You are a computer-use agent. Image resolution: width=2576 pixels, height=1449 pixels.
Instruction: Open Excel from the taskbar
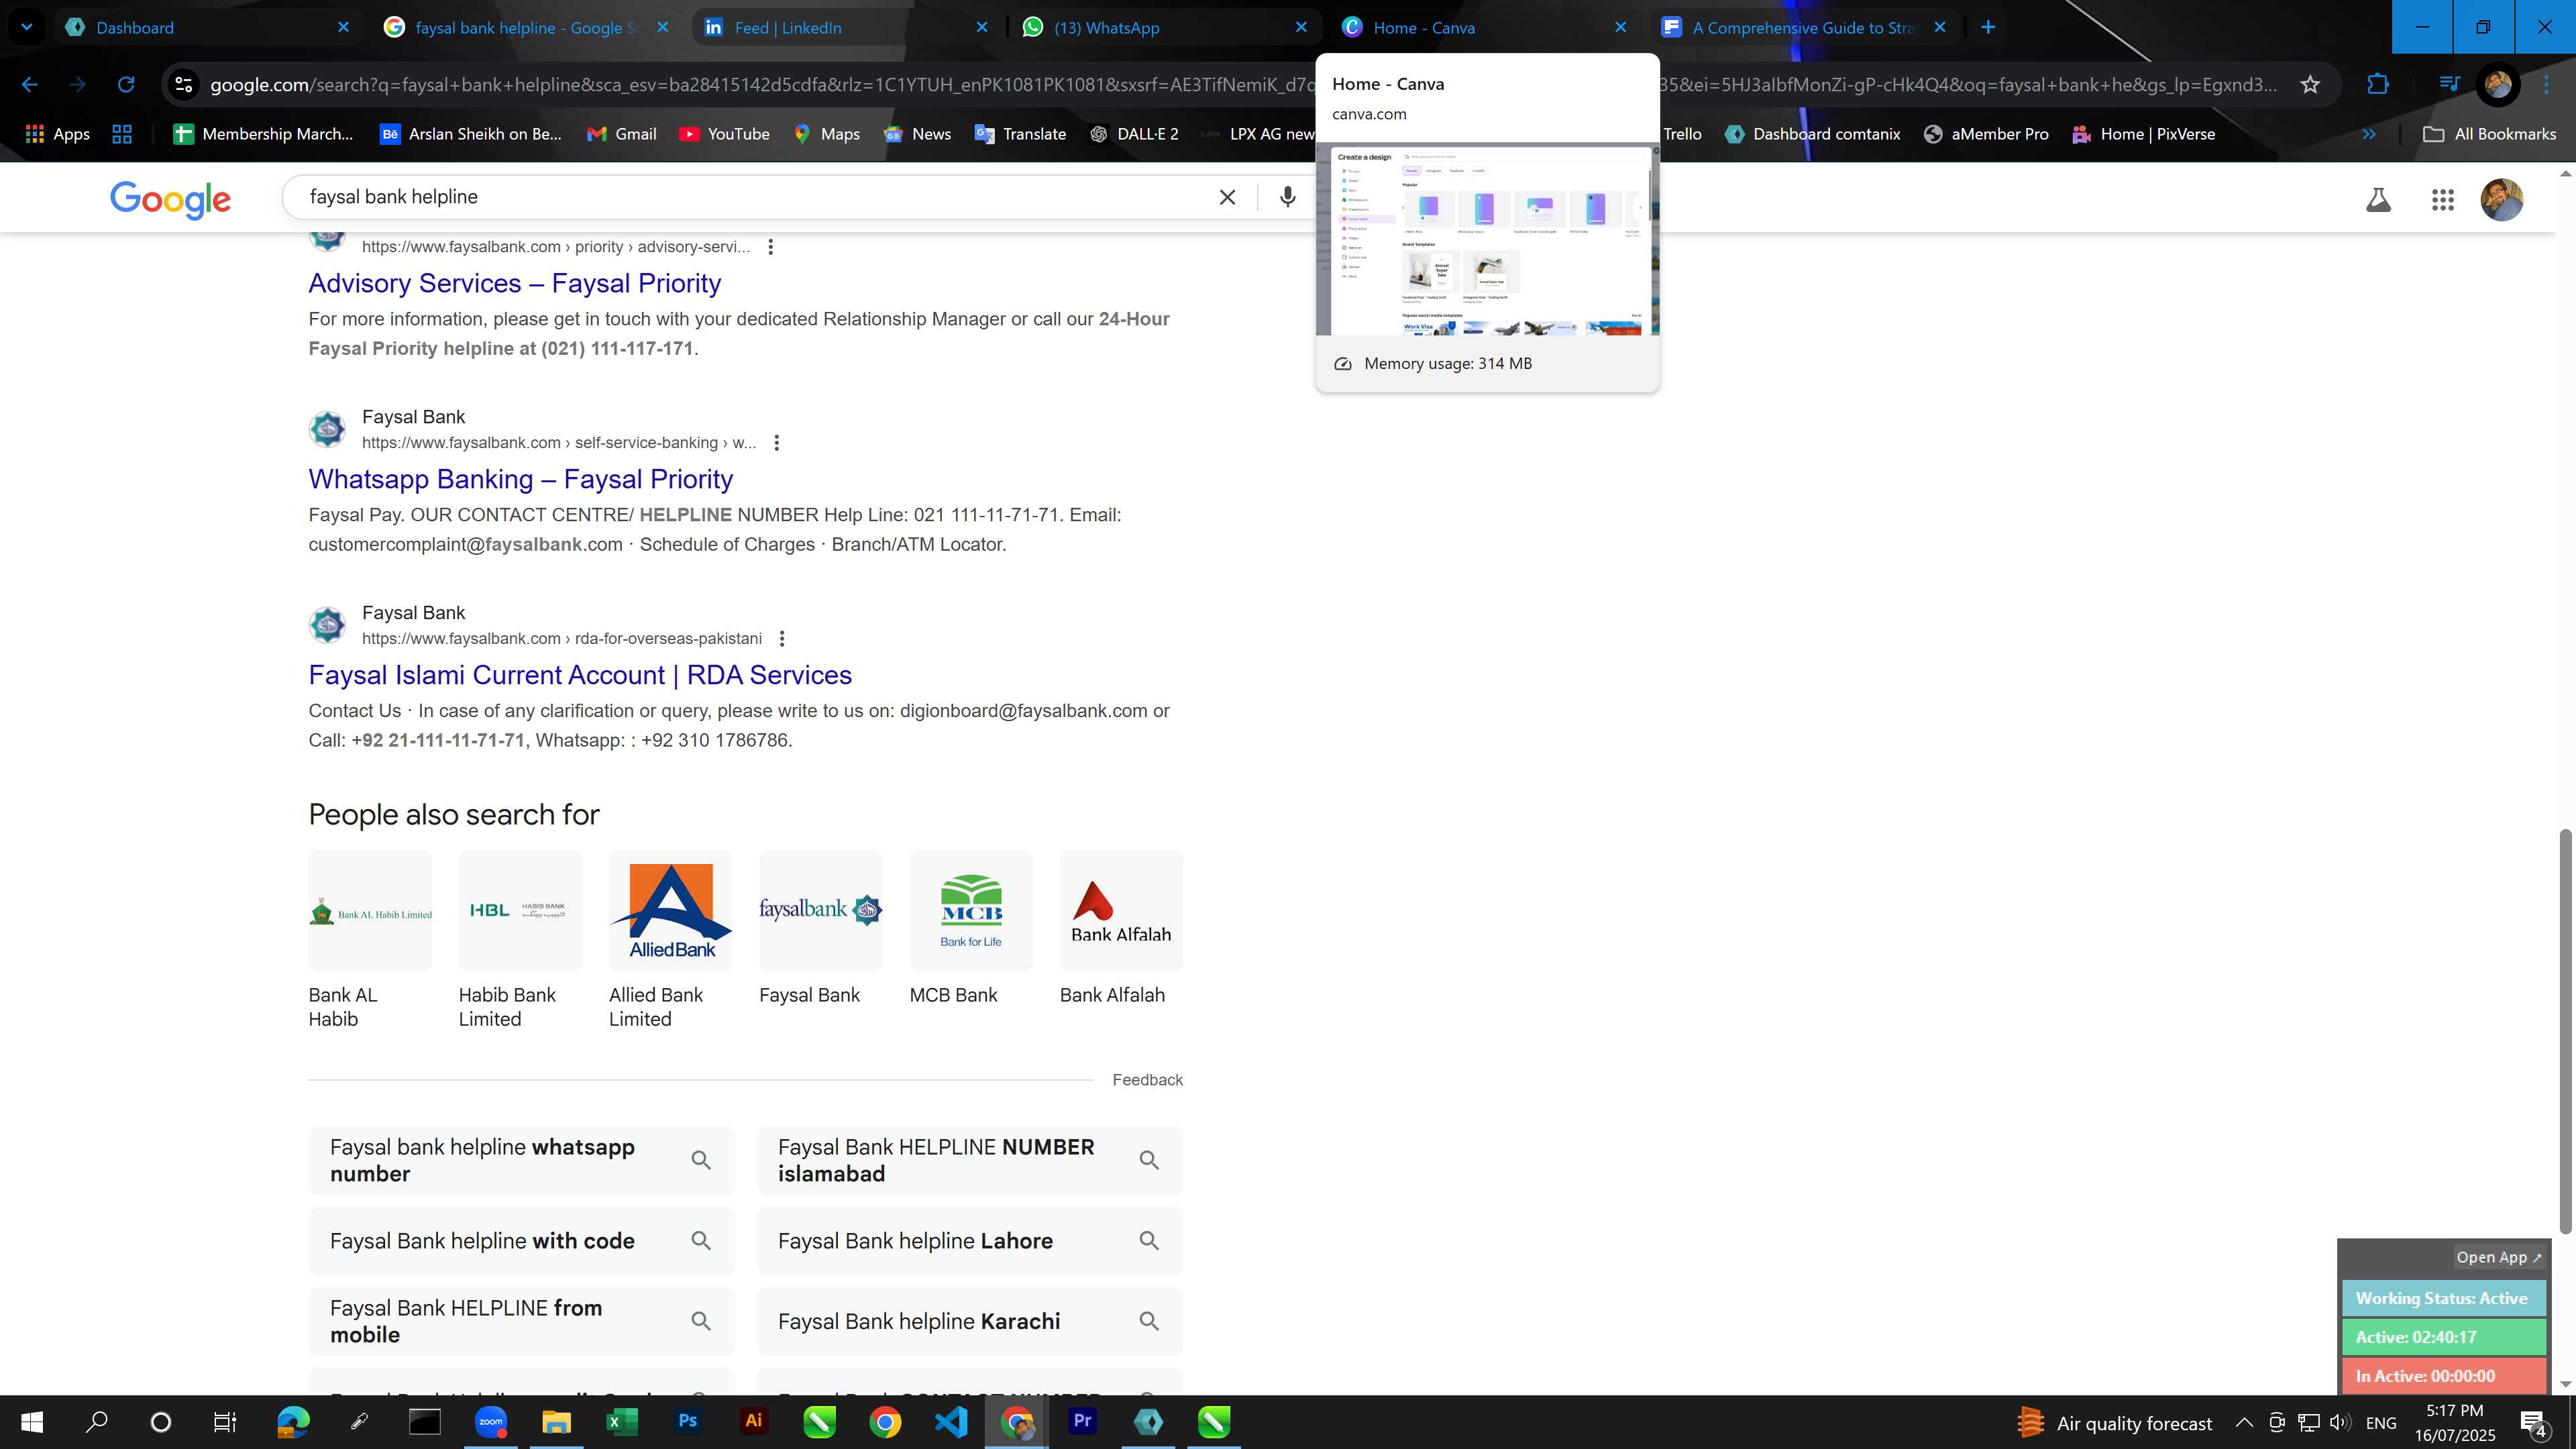point(621,1421)
